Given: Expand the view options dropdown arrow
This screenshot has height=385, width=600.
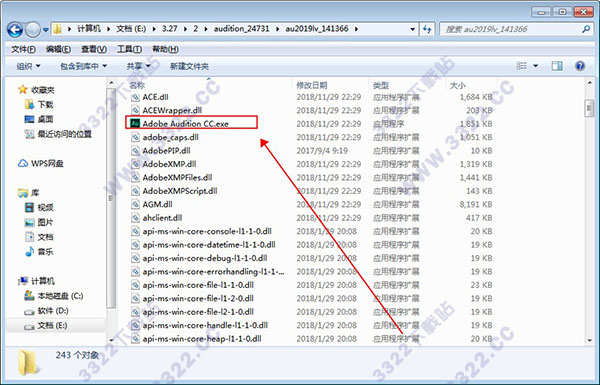Looking at the screenshot, I should pyautogui.click(x=536, y=66).
